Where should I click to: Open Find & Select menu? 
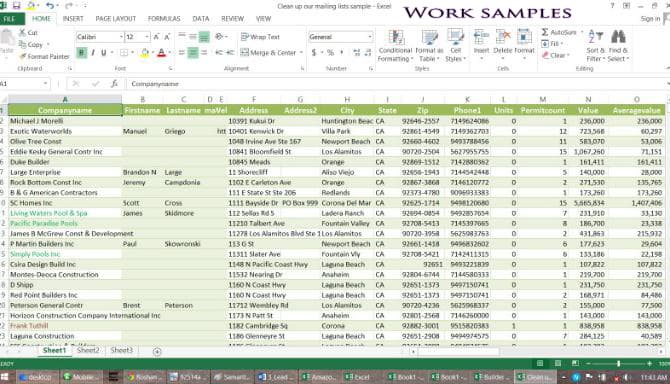(618, 46)
